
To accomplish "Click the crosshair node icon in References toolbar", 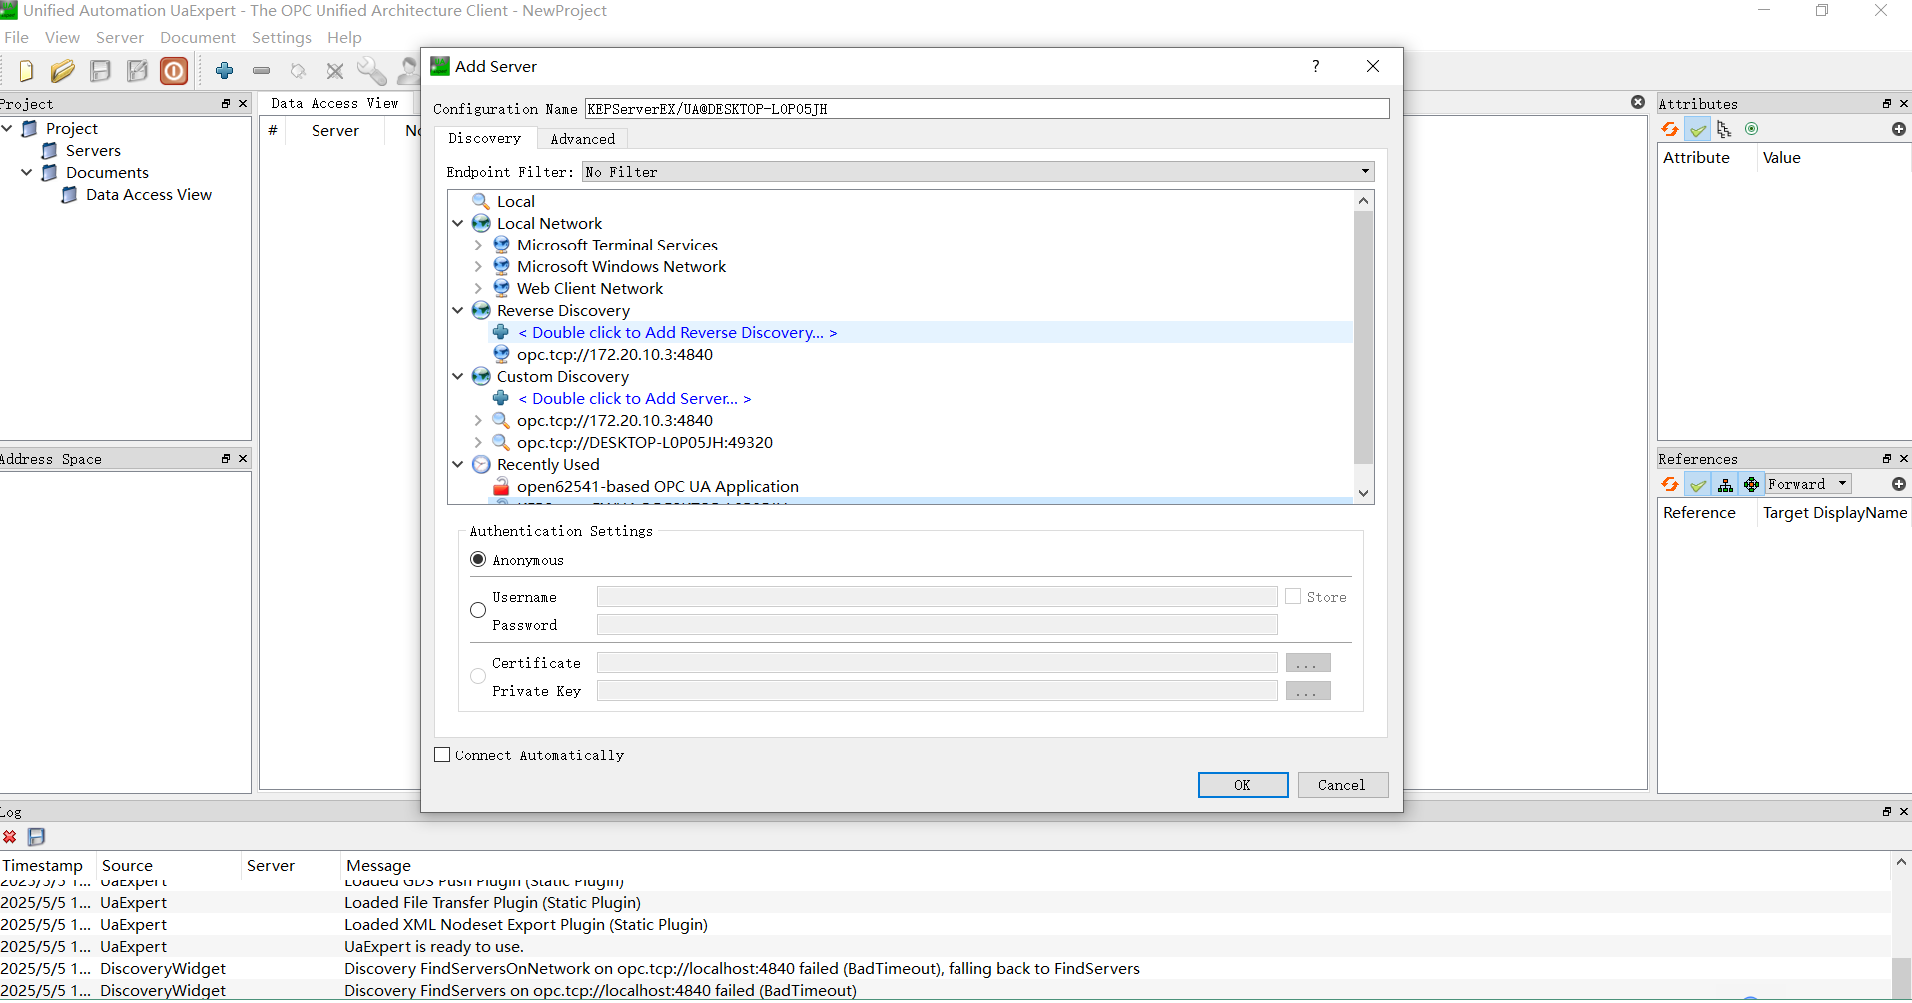I will (1751, 484).
